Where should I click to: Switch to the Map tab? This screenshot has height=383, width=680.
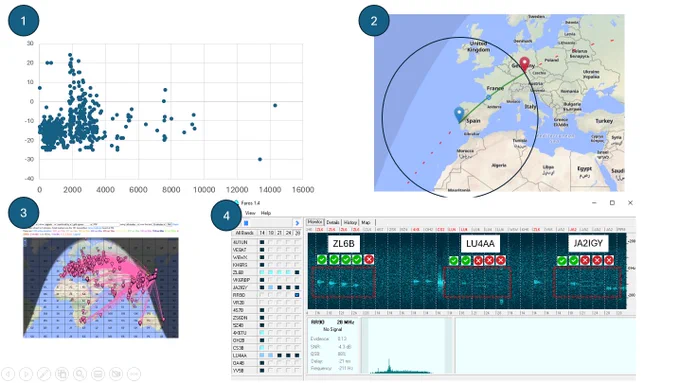pyautogui.click(x=366, y=222)
